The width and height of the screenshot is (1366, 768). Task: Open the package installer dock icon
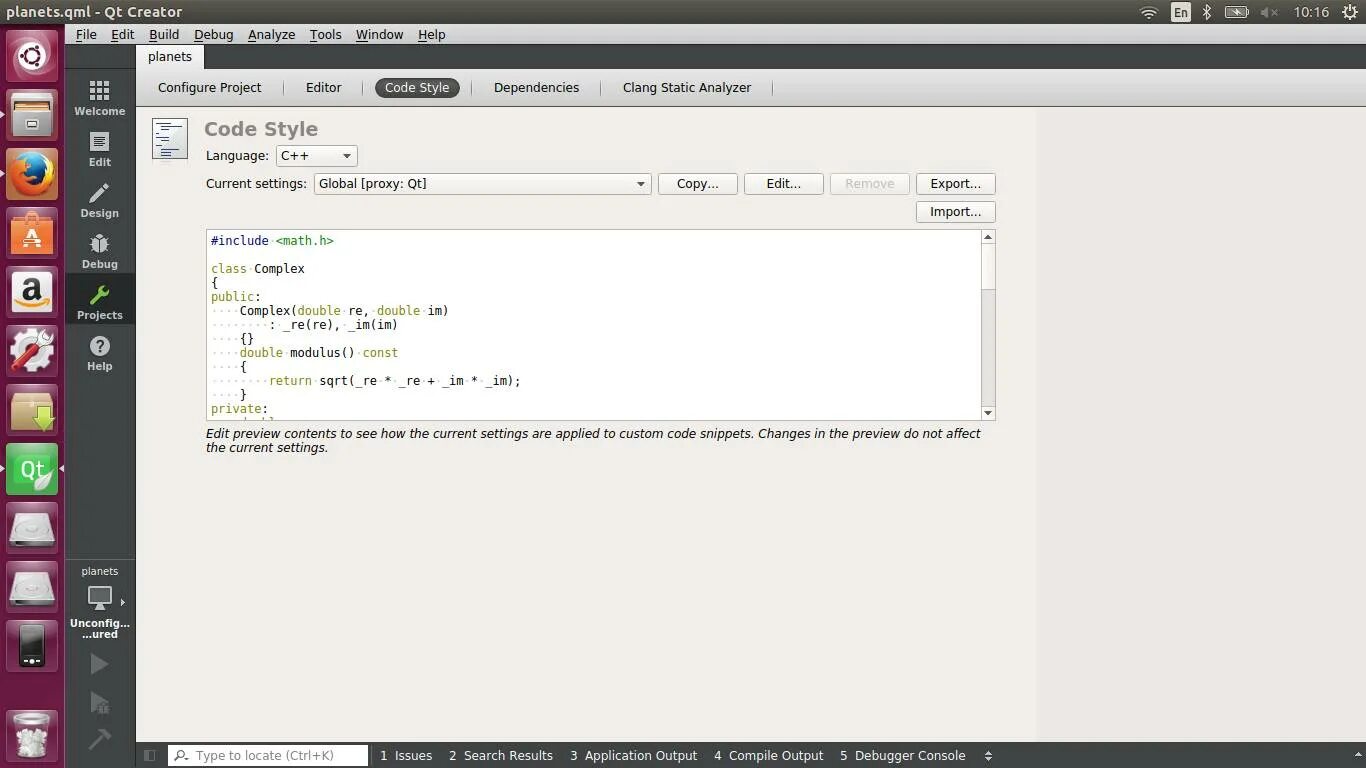pos(32,410)
